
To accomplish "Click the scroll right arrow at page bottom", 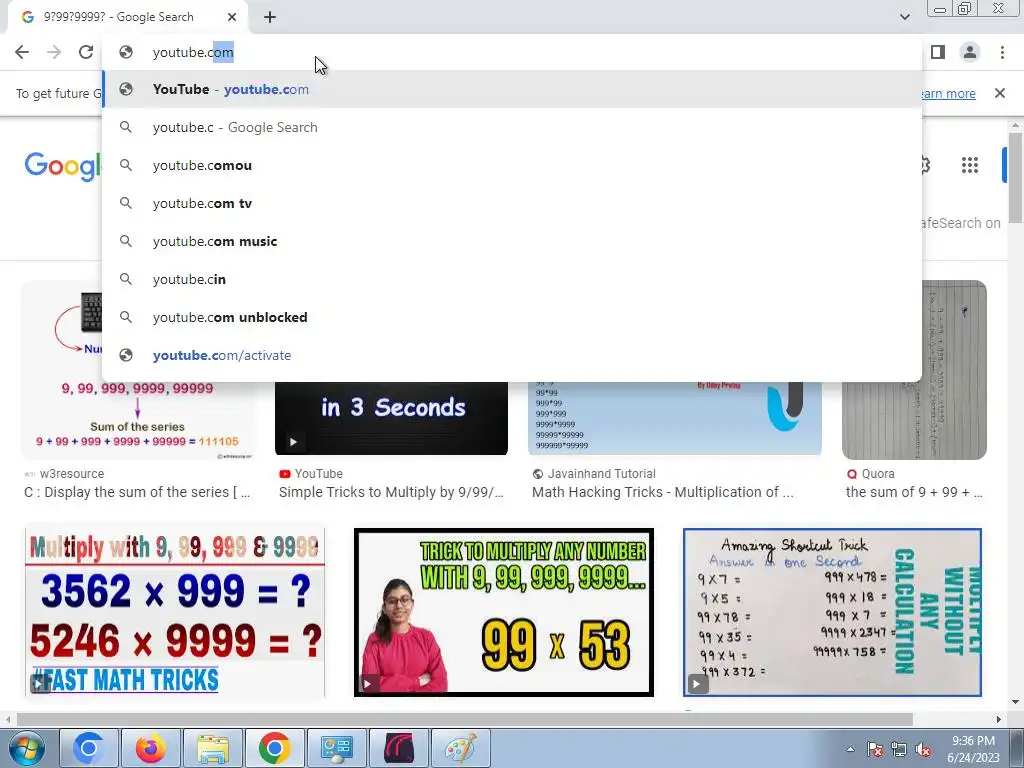I will click(999, 719).
